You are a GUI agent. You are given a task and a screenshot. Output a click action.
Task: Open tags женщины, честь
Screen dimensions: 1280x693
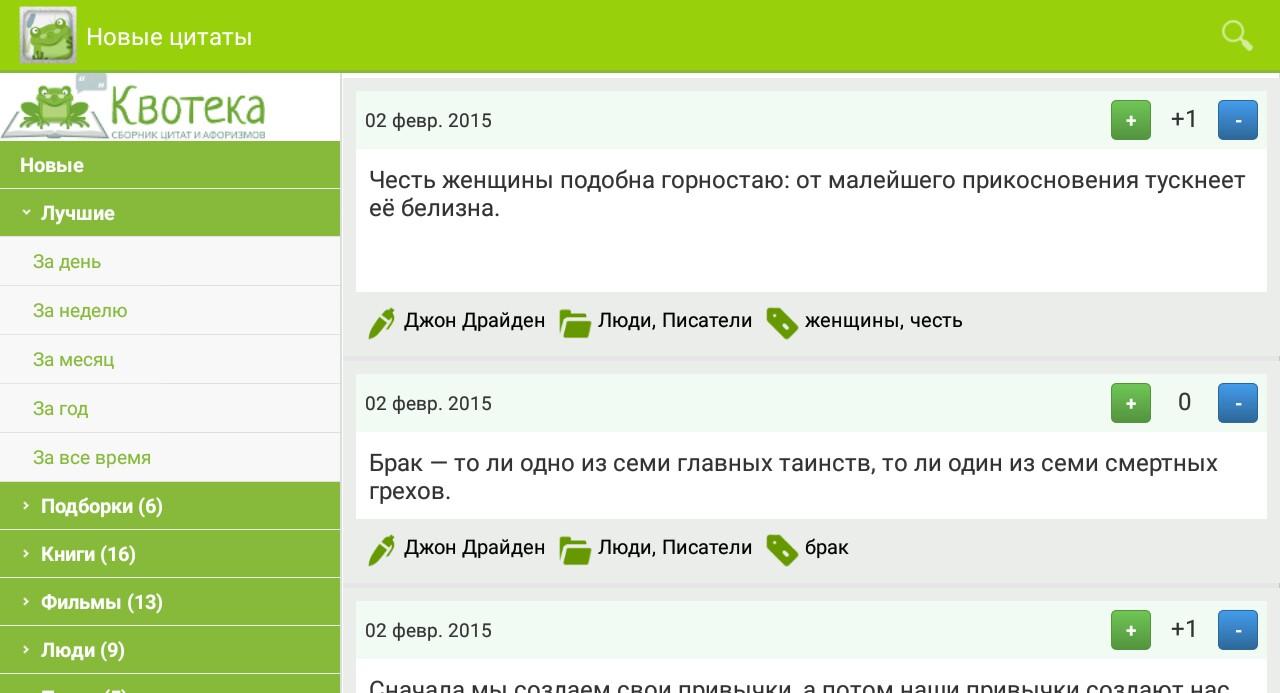[x=883, y=321]
